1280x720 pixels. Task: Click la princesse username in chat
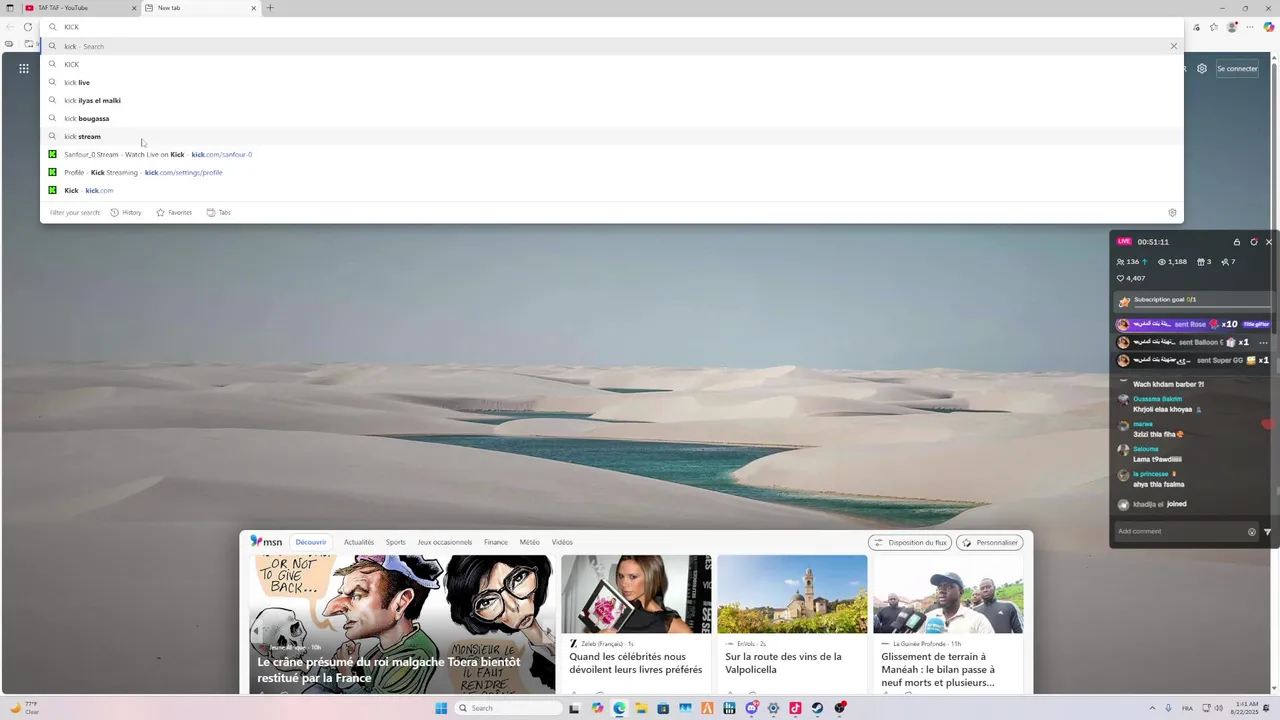coord(1150,474)
